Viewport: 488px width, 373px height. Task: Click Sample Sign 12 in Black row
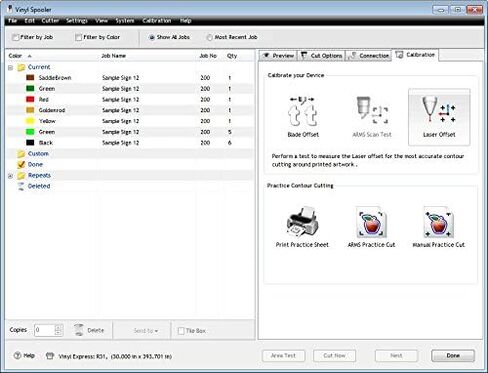[120, 143]
